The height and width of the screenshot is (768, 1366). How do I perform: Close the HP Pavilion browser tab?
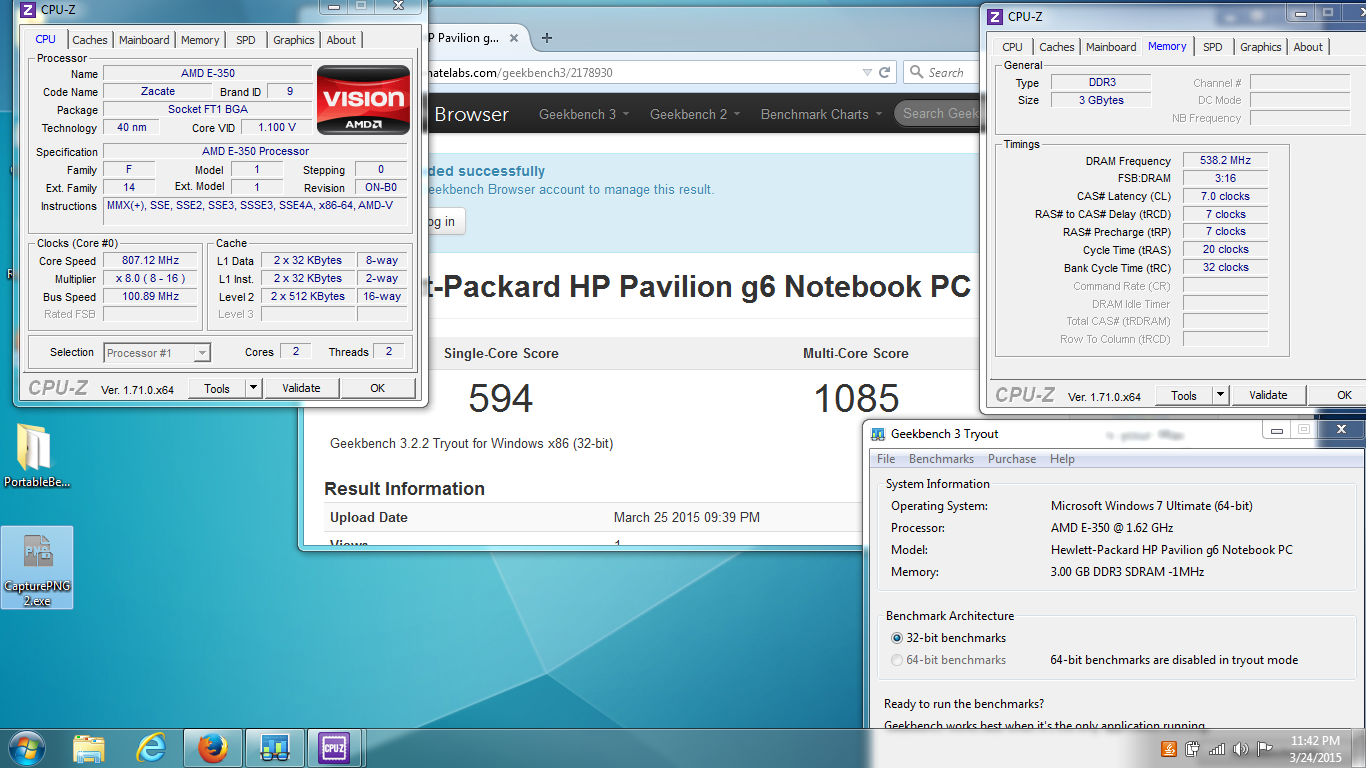(x=514, y=38)
